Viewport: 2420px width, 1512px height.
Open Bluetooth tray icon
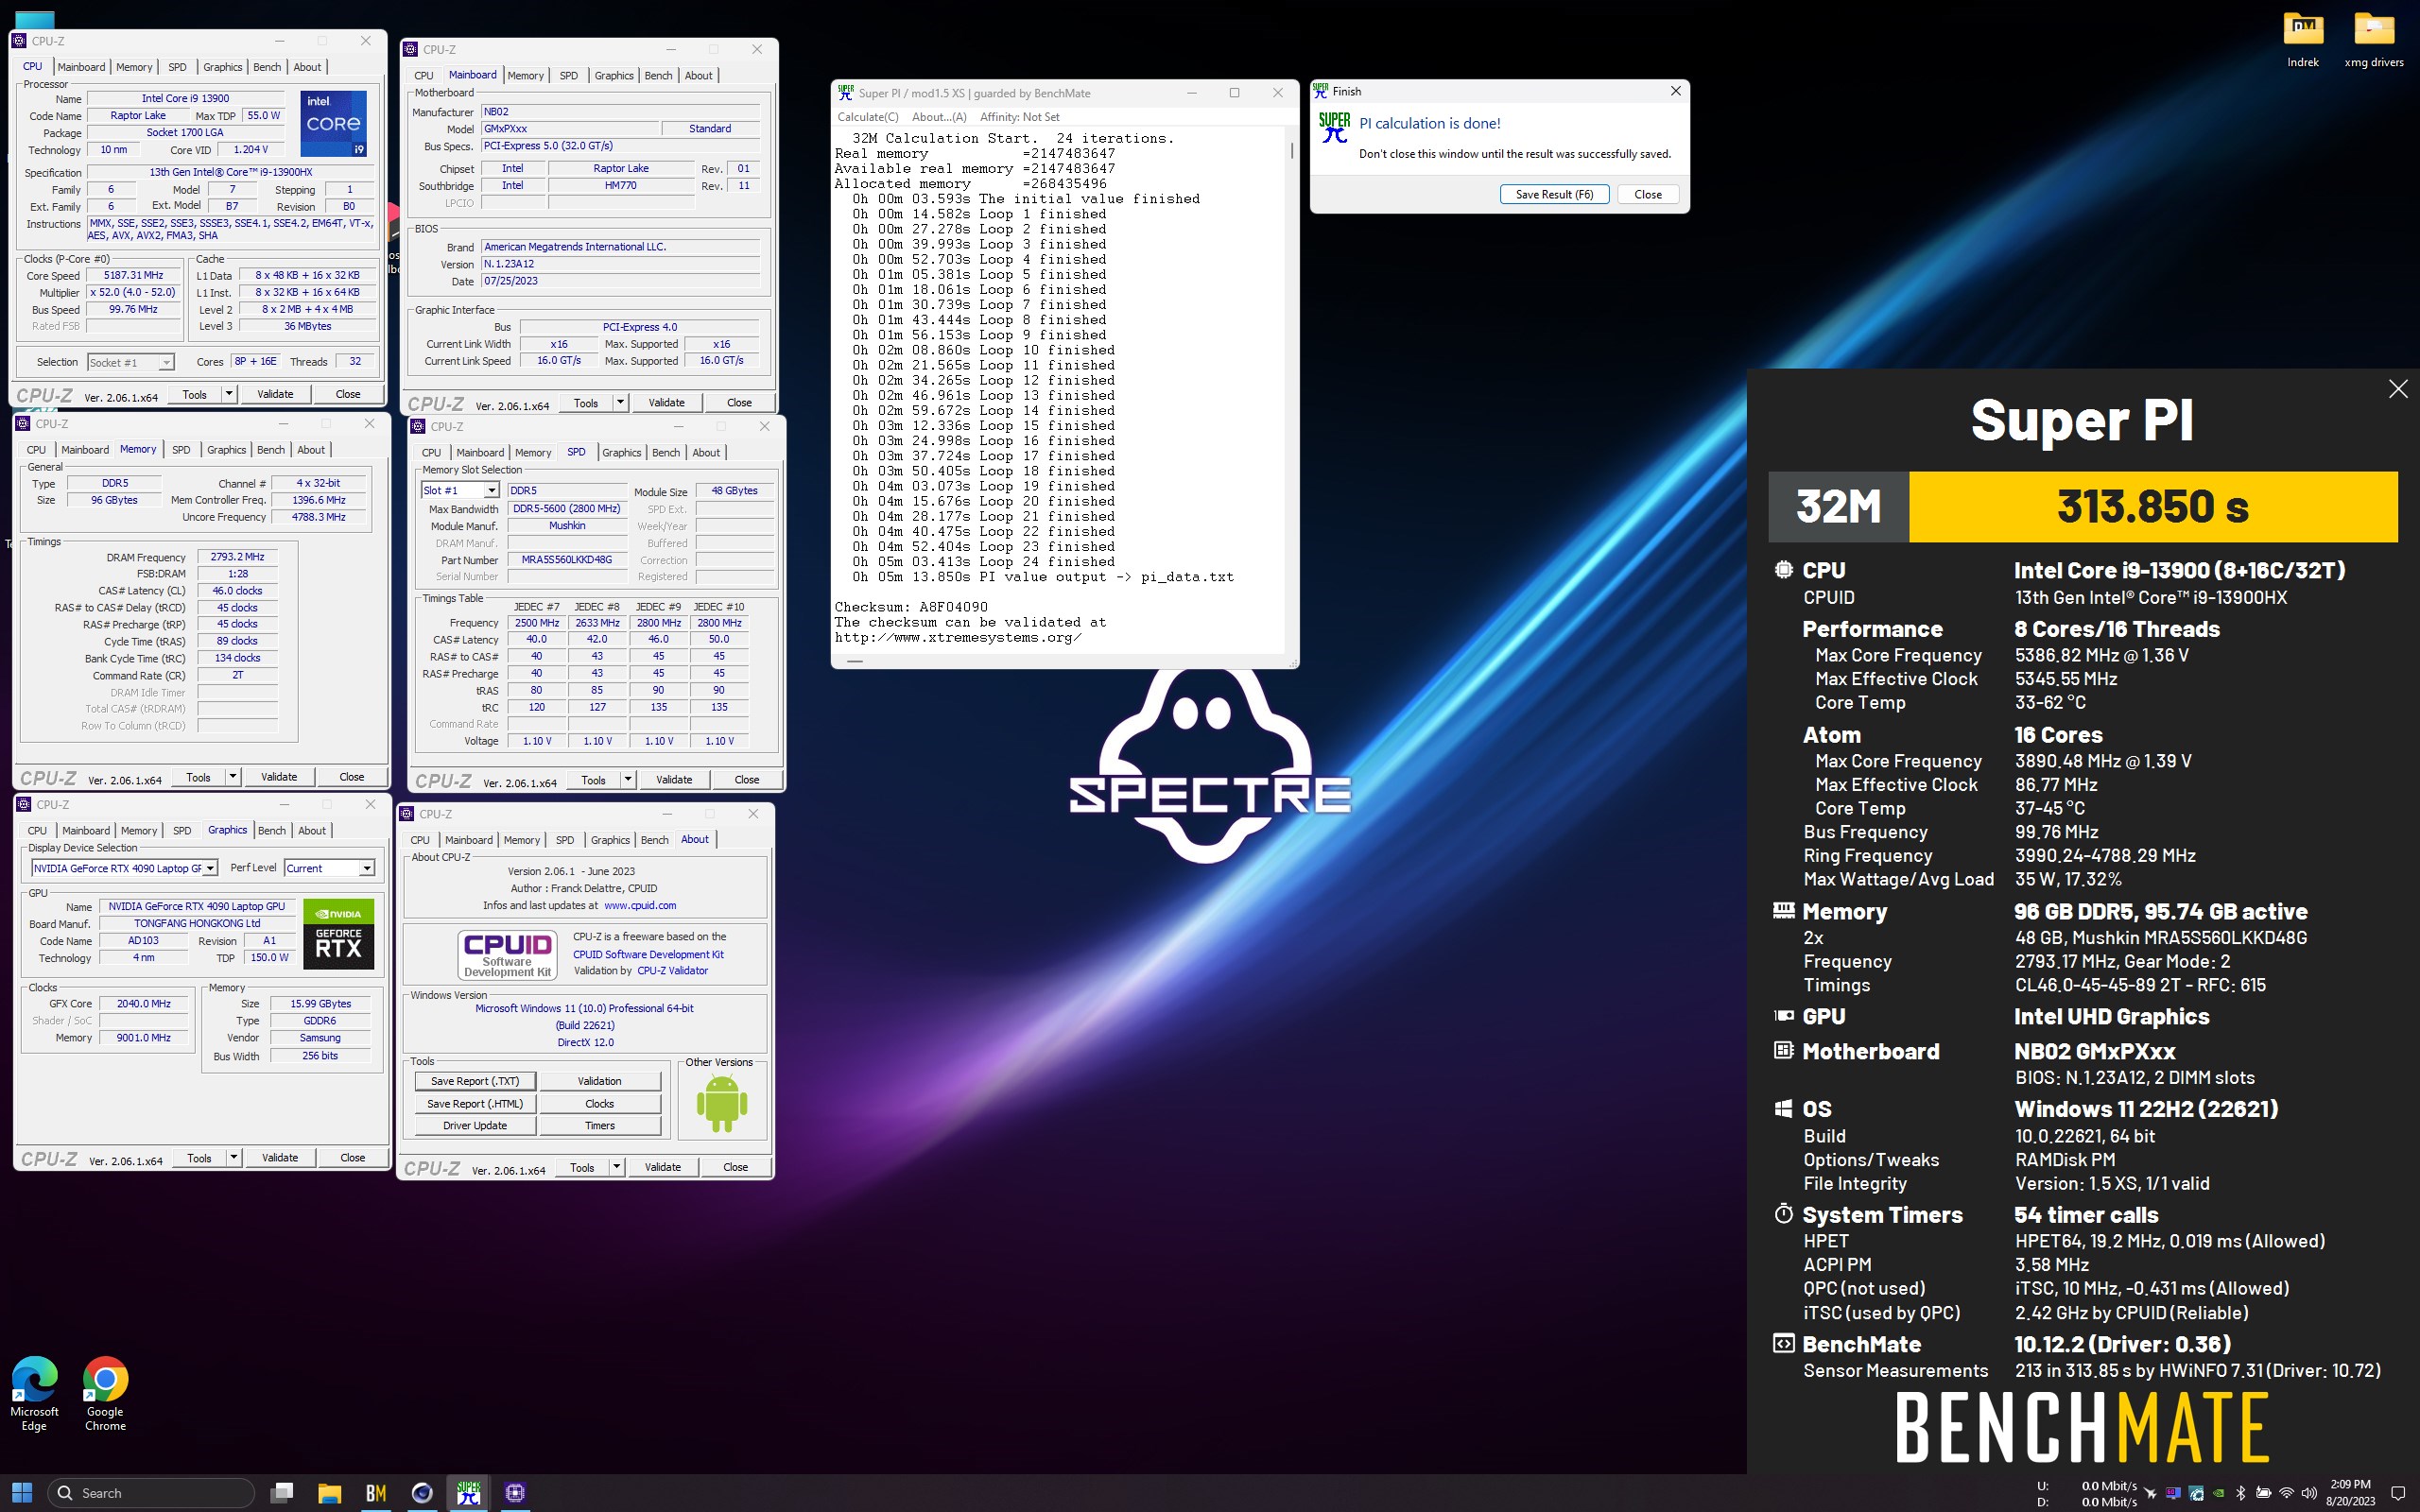pos(2241,1493)
